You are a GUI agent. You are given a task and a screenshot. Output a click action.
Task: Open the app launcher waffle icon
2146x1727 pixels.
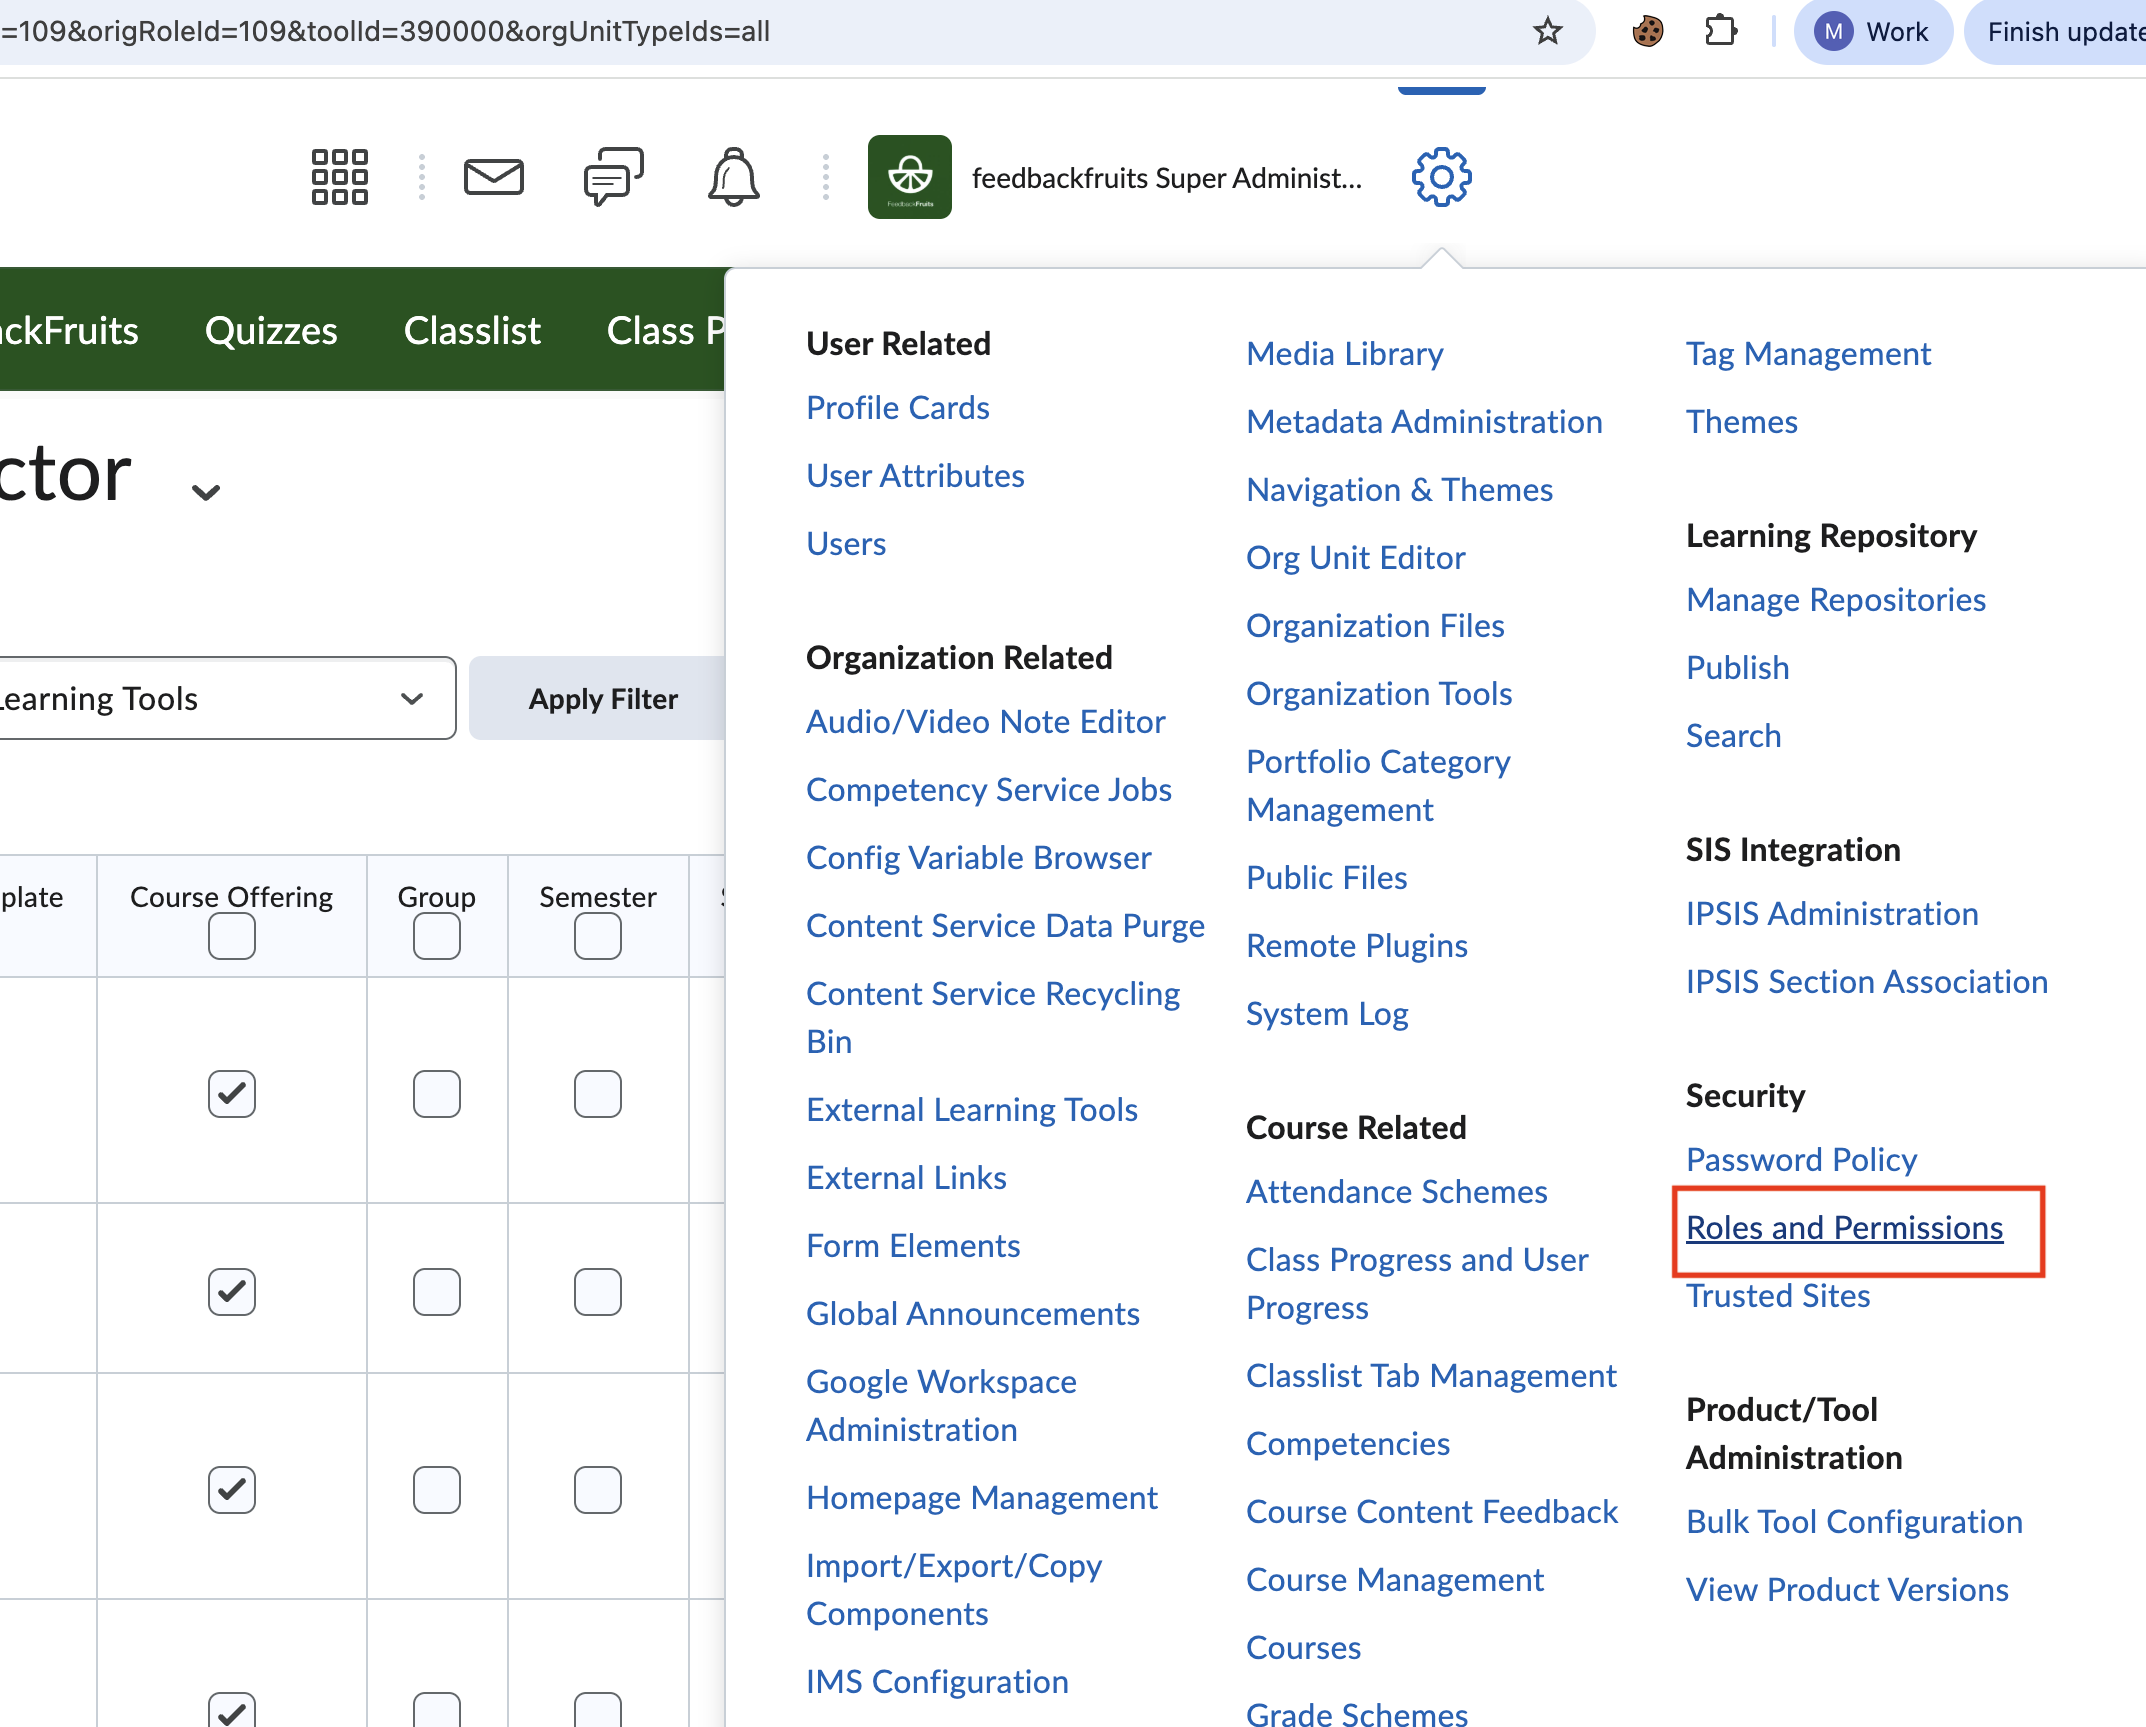point(339,176)
